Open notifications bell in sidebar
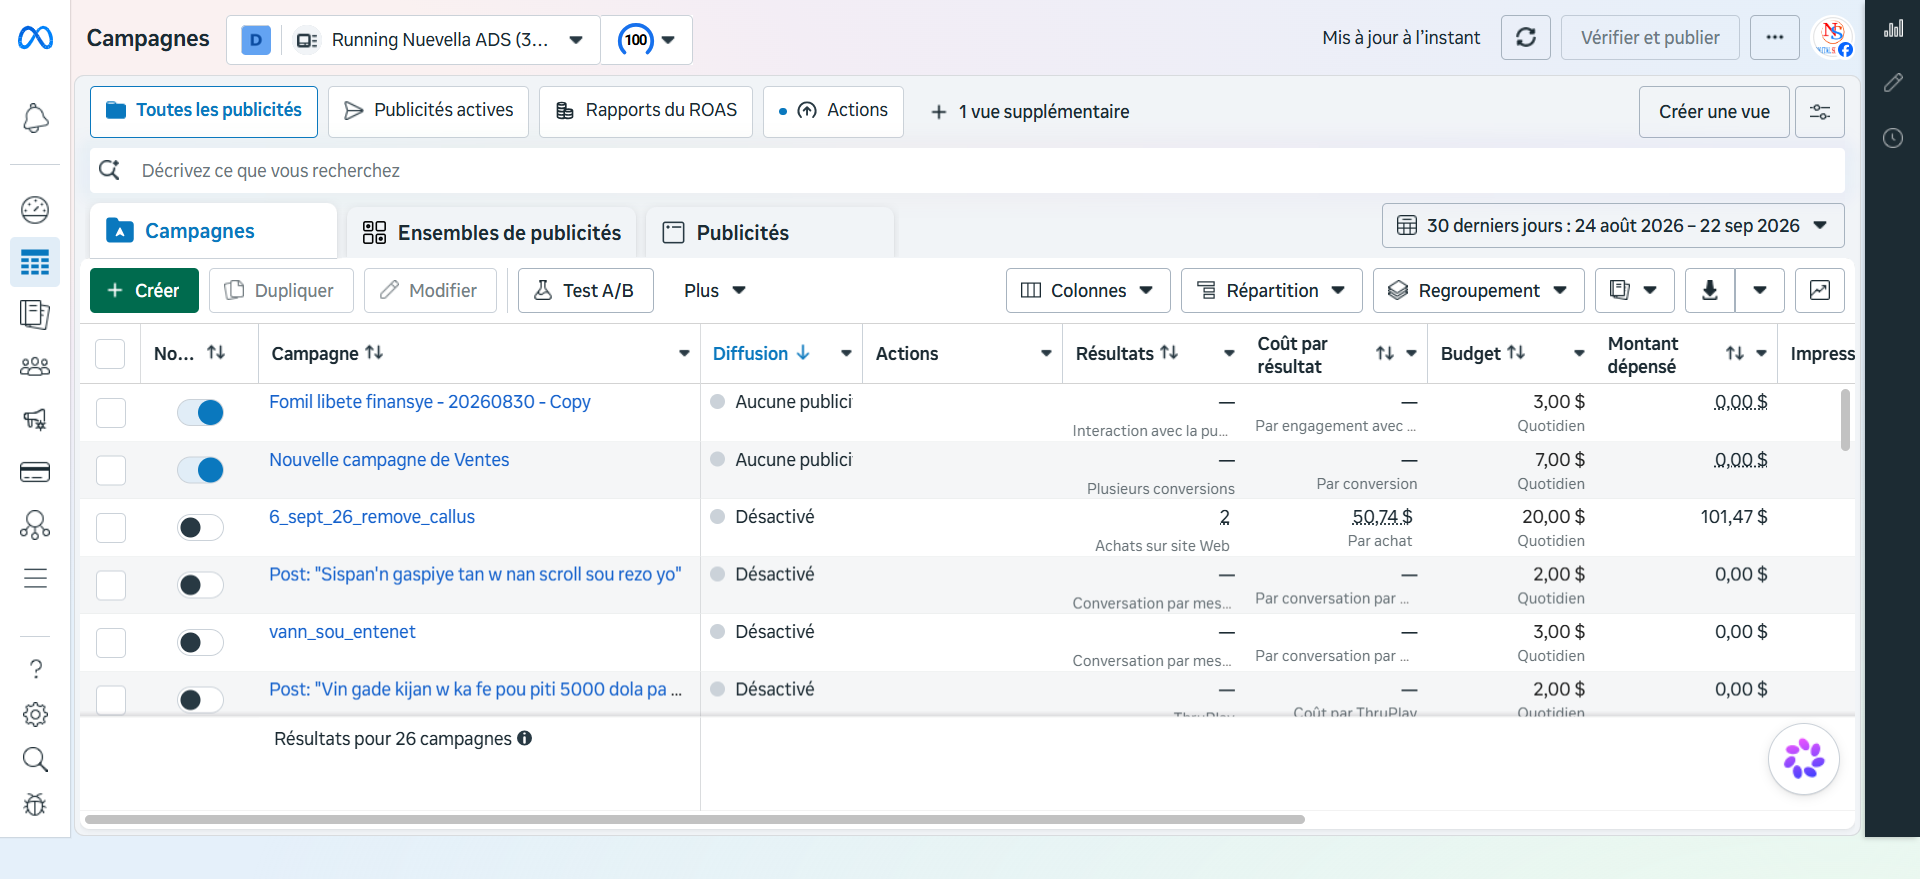Image resolution: width=1920 pixels, height=879 pixels. [x=35, y=118]
